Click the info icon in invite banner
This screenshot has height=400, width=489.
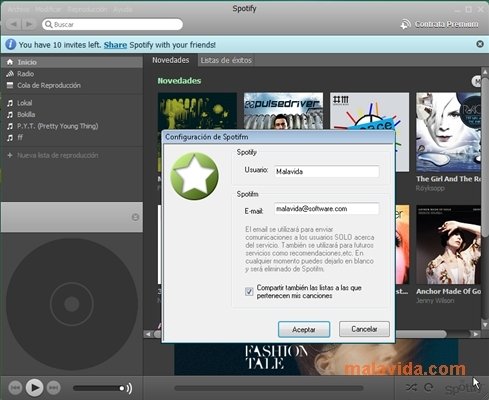pos(11,44)
